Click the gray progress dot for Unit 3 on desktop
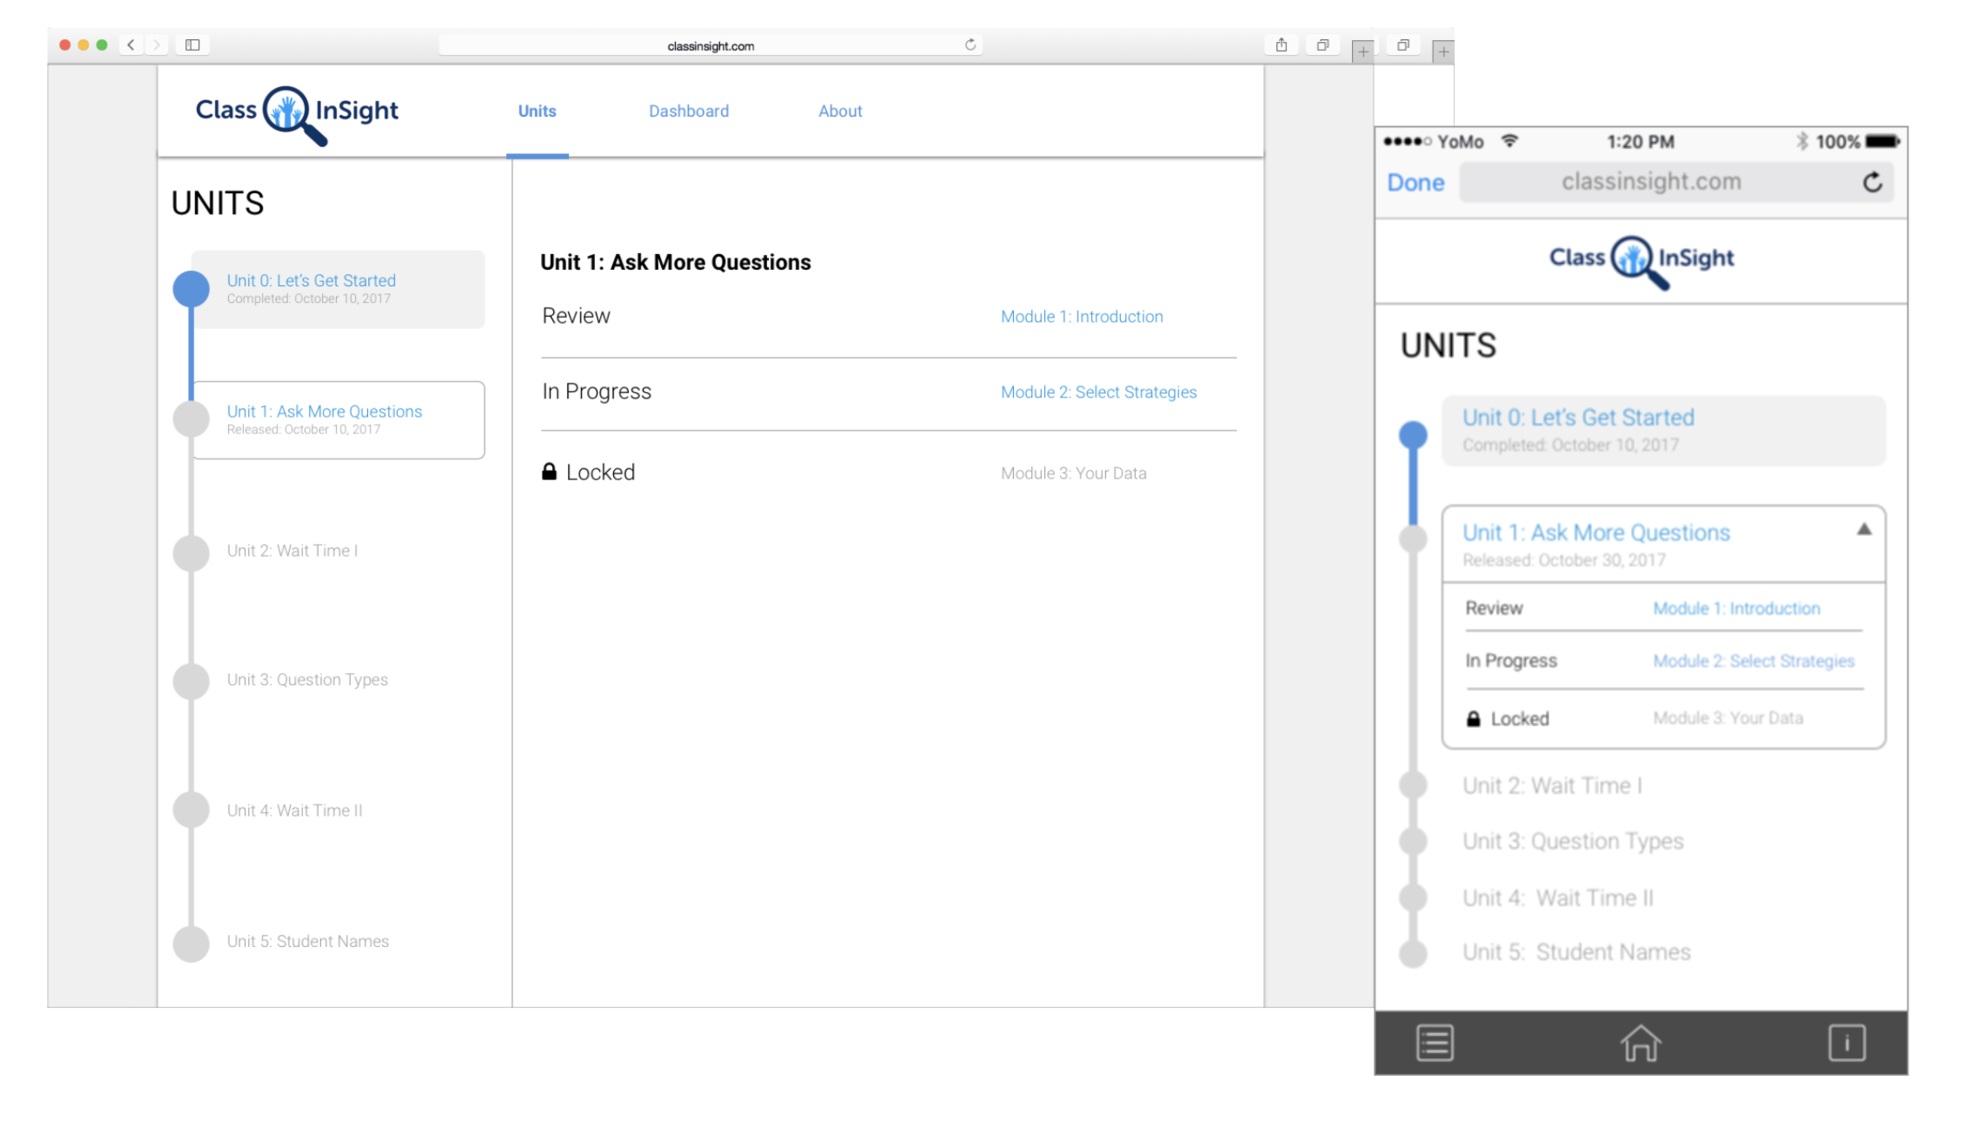This screenshot has width=1978, height=1127. [x=191, y=681]
